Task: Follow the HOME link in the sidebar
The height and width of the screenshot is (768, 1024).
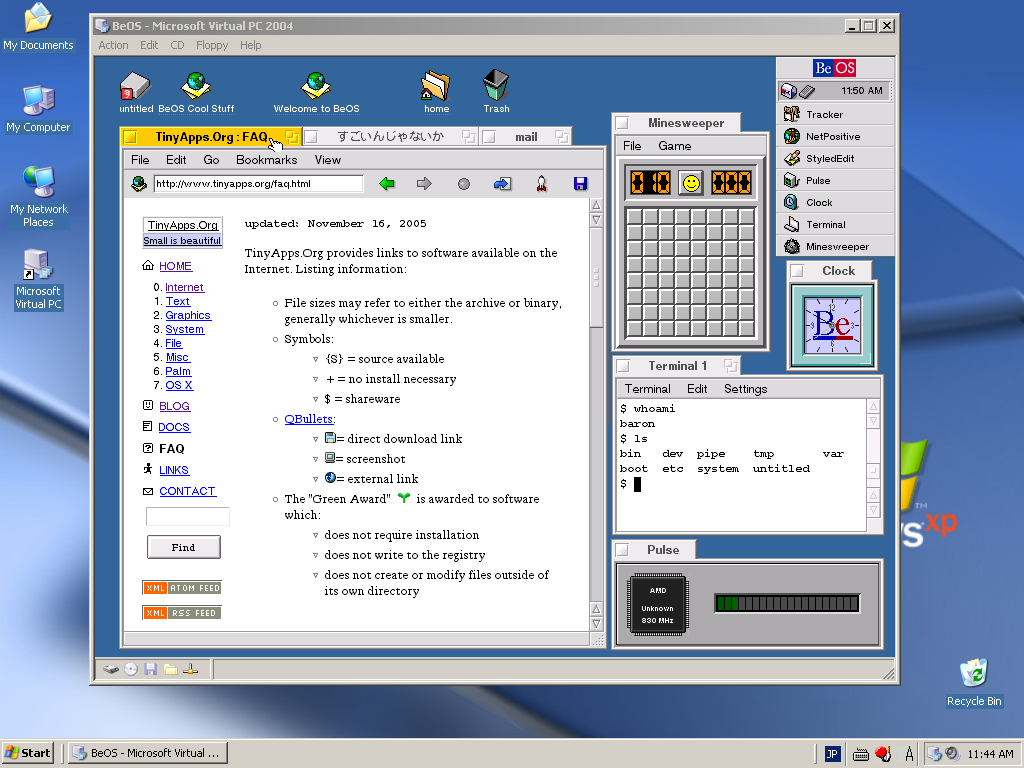Action: [x=175, y=266]
